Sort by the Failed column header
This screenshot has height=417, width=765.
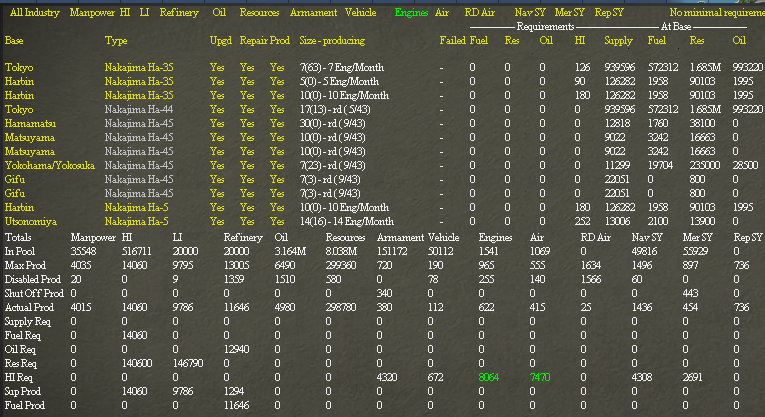point(452,40)
